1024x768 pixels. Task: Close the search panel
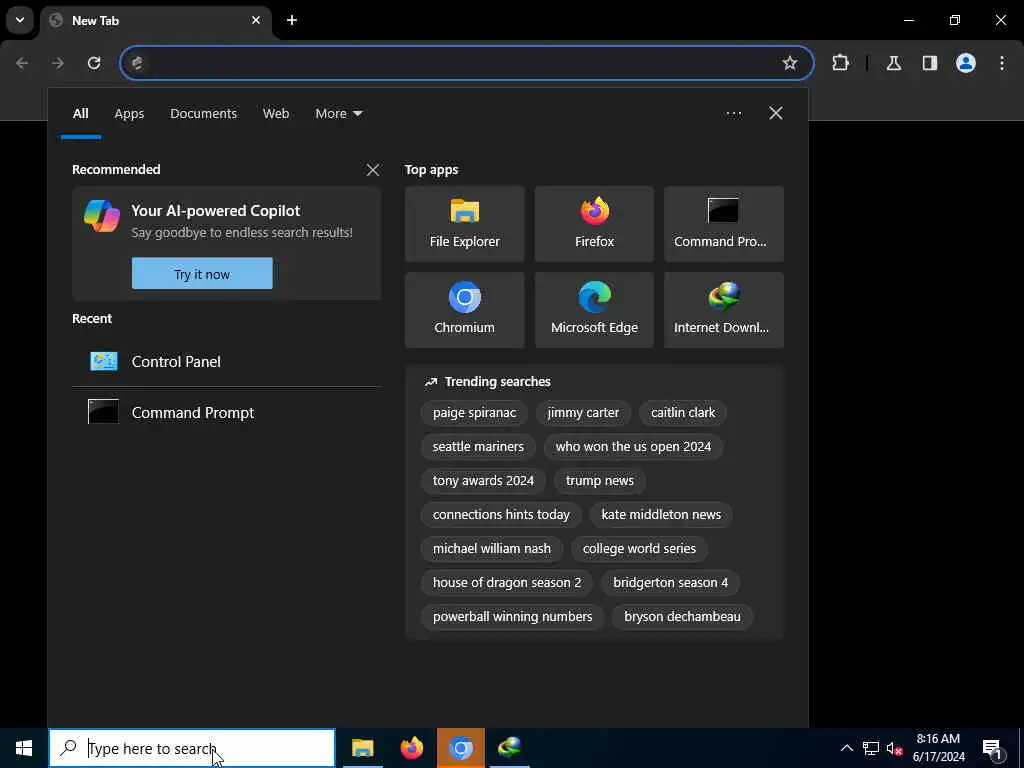coord(776,114)
